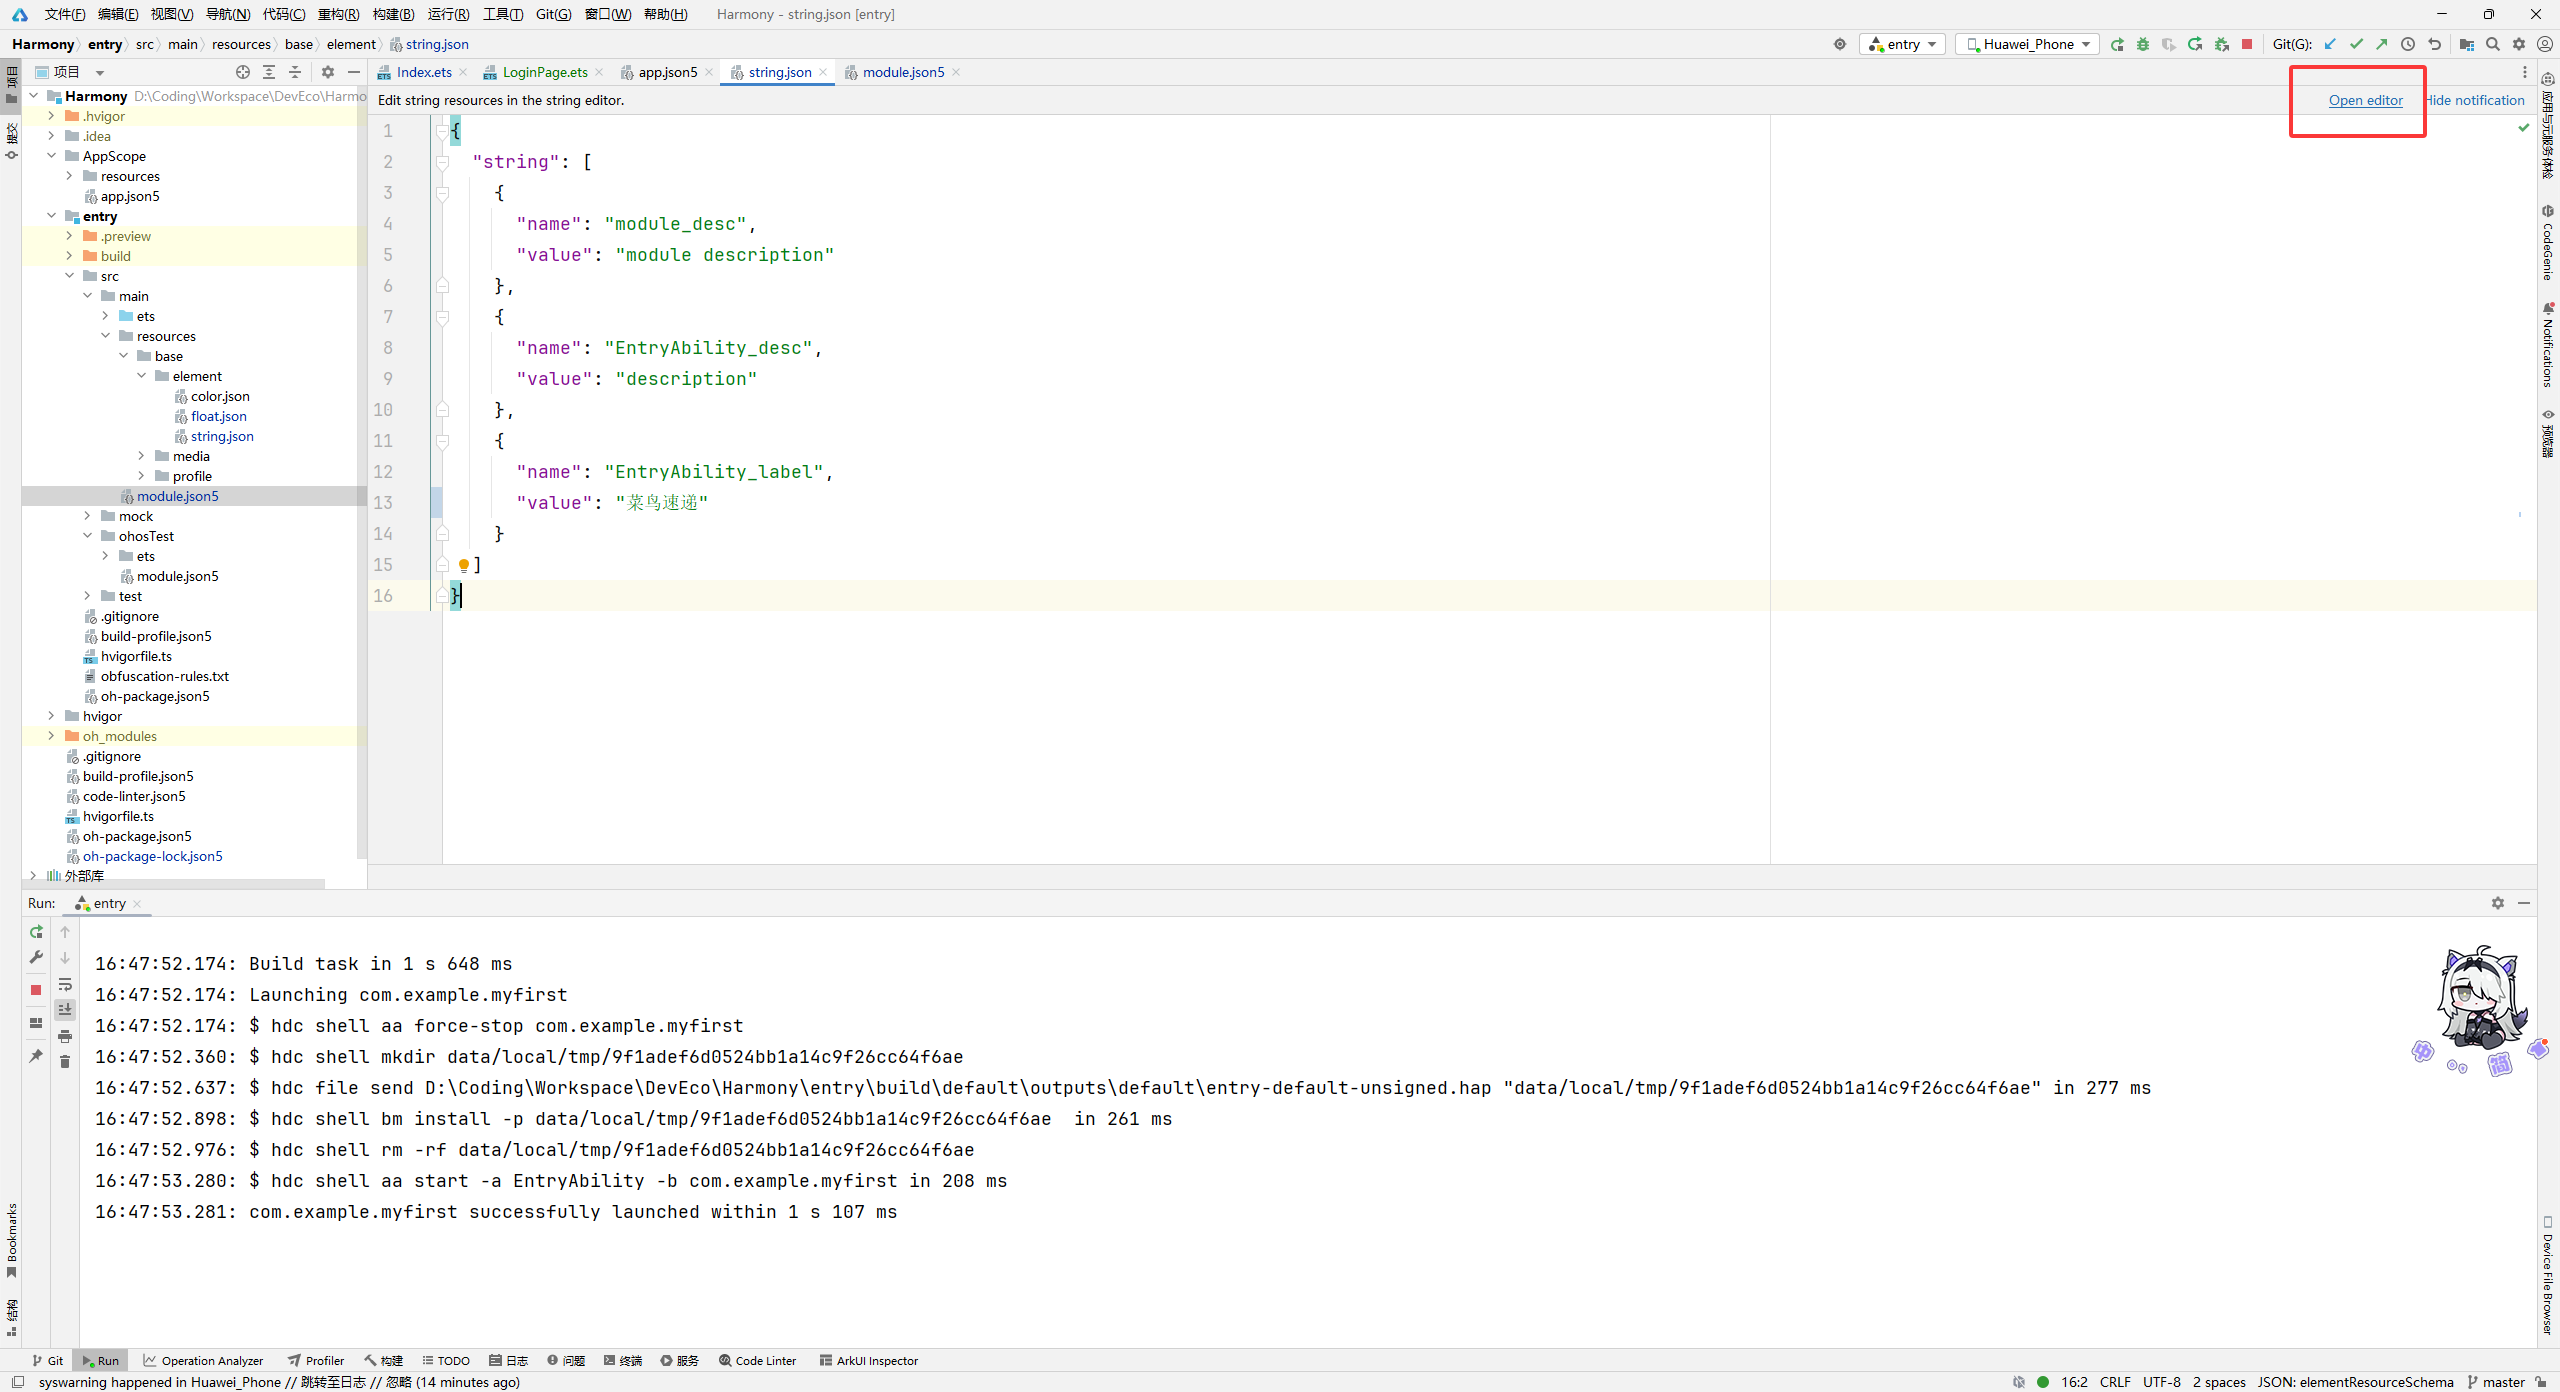
Task: Click Hide notification link
Action: [x=2476, y=100]
